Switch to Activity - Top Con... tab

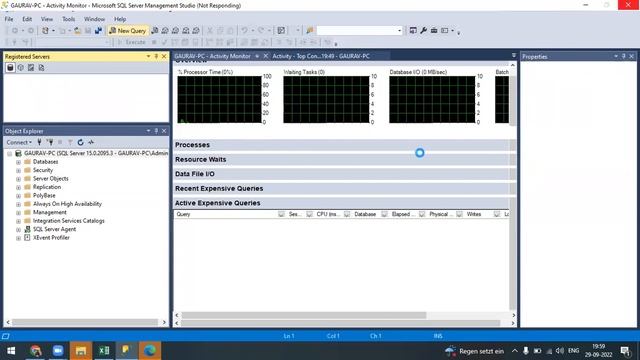[x=321, y=56]
